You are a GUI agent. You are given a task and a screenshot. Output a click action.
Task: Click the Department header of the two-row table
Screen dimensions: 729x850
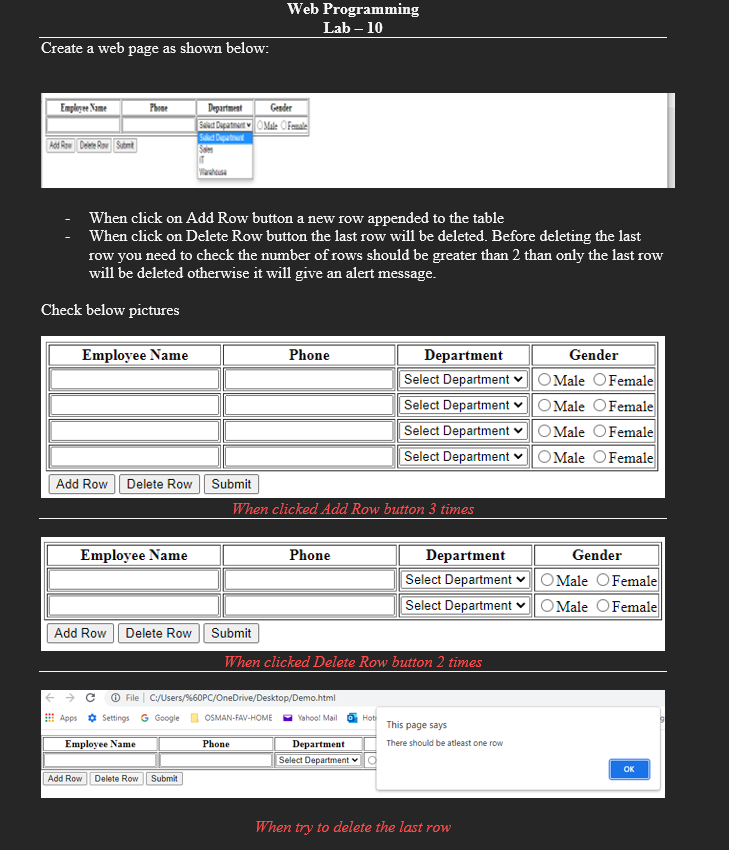(466, 555)
